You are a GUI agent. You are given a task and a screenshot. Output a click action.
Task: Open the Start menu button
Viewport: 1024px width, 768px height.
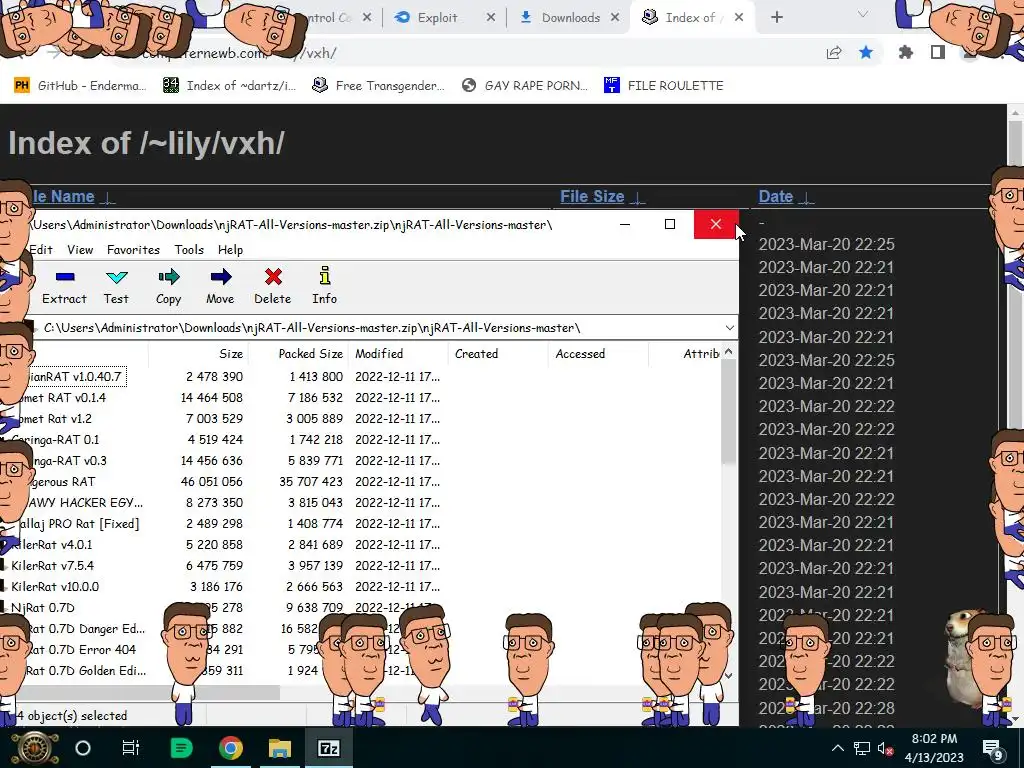pyautogui.click(x=34, y=748)
